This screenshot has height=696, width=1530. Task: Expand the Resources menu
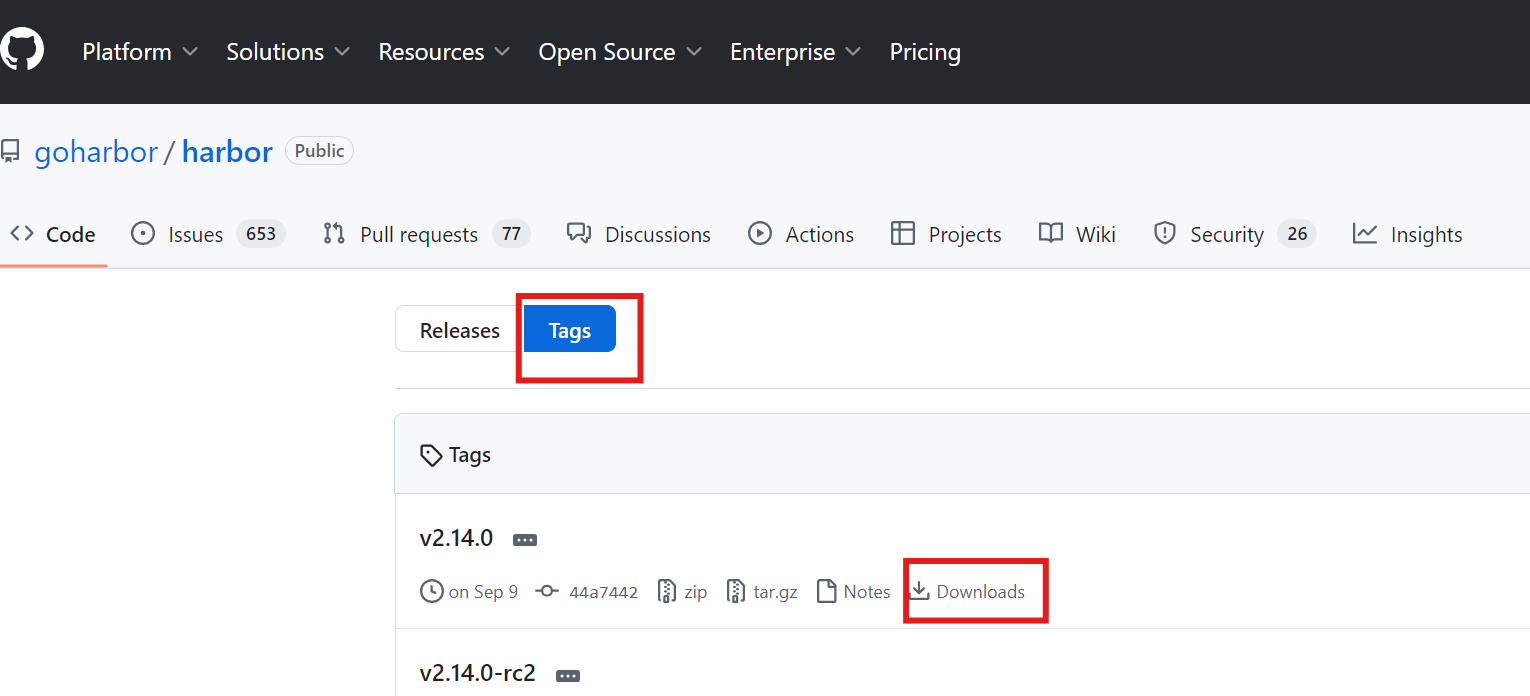click(x=444, y=52)
